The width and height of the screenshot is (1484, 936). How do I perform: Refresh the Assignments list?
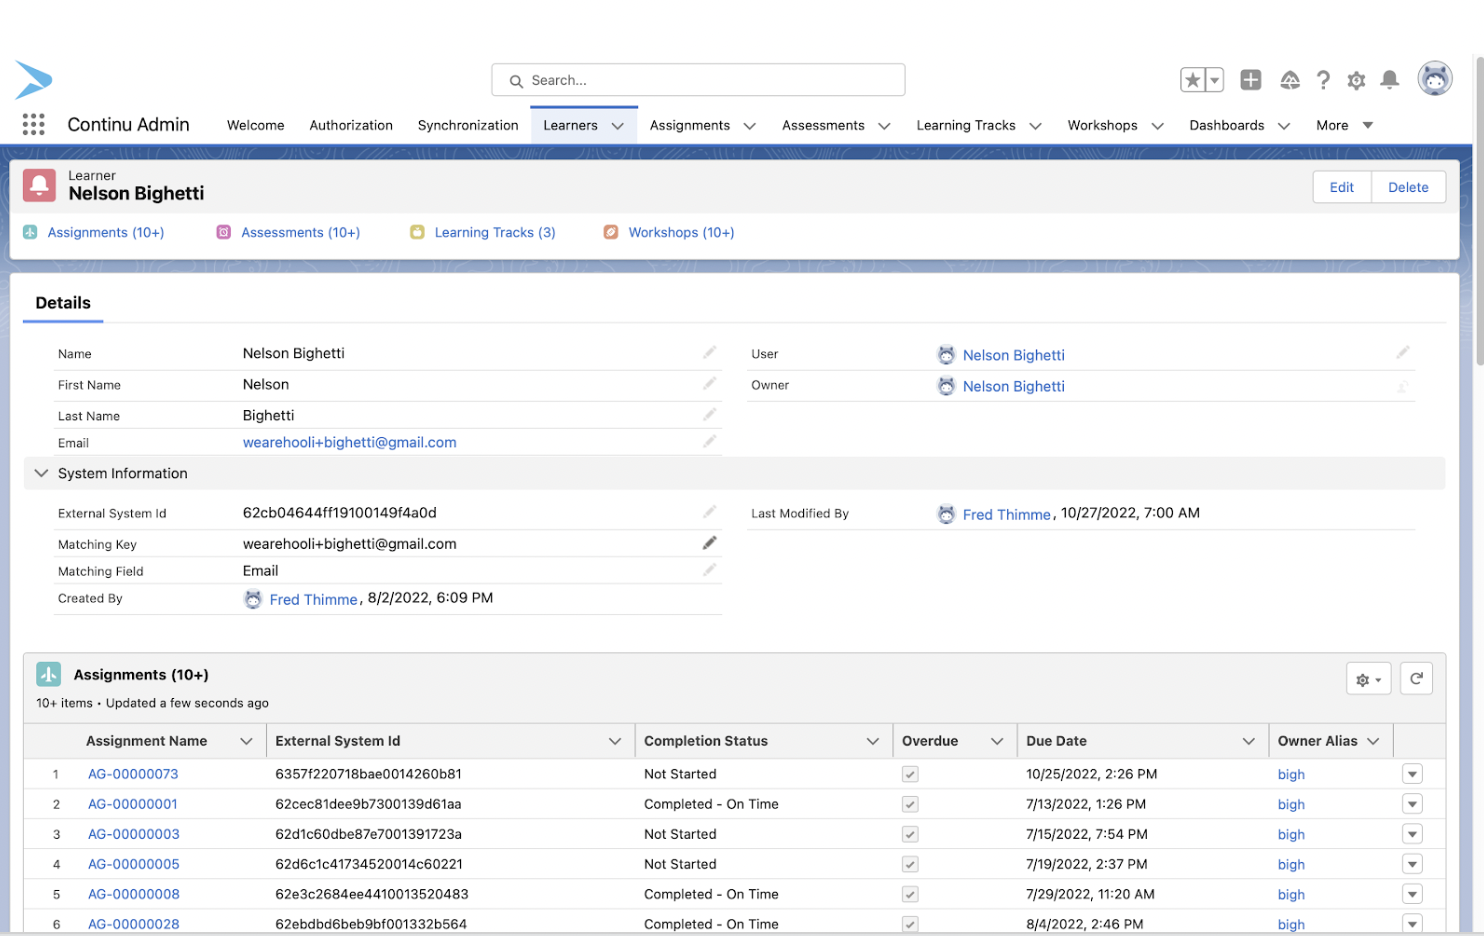click(x=1416, y=678)
